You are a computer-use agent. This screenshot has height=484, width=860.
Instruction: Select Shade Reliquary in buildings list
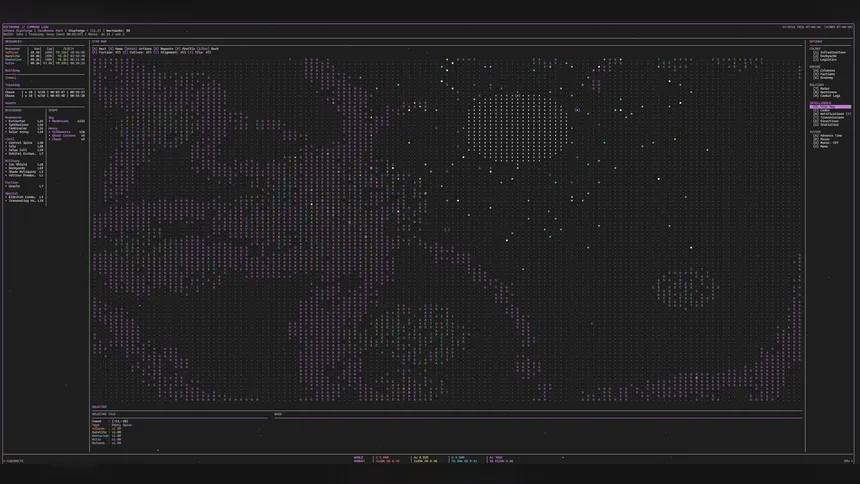24,172
